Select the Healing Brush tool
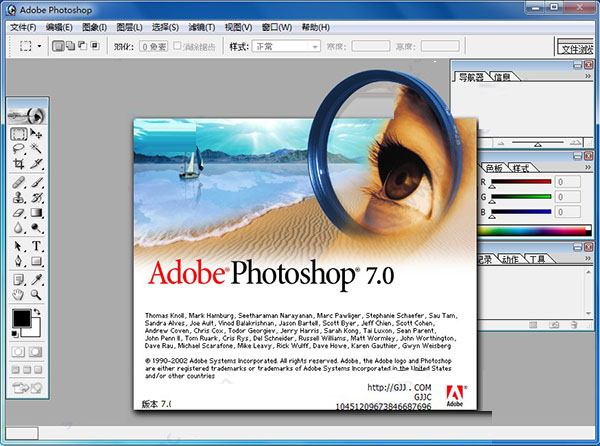The image size is (600, 446). click(x=18, y=182)
